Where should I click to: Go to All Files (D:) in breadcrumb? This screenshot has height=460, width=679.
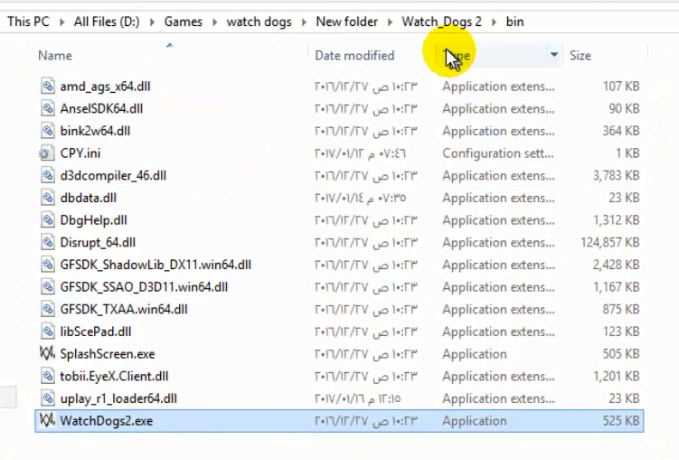click(x=107, y=22)
